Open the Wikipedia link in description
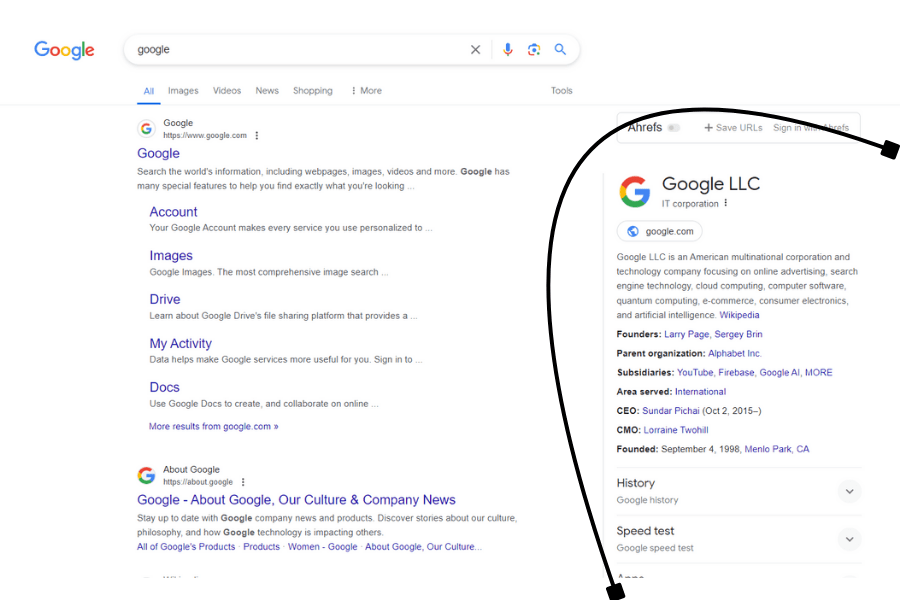 click(739, 315)
